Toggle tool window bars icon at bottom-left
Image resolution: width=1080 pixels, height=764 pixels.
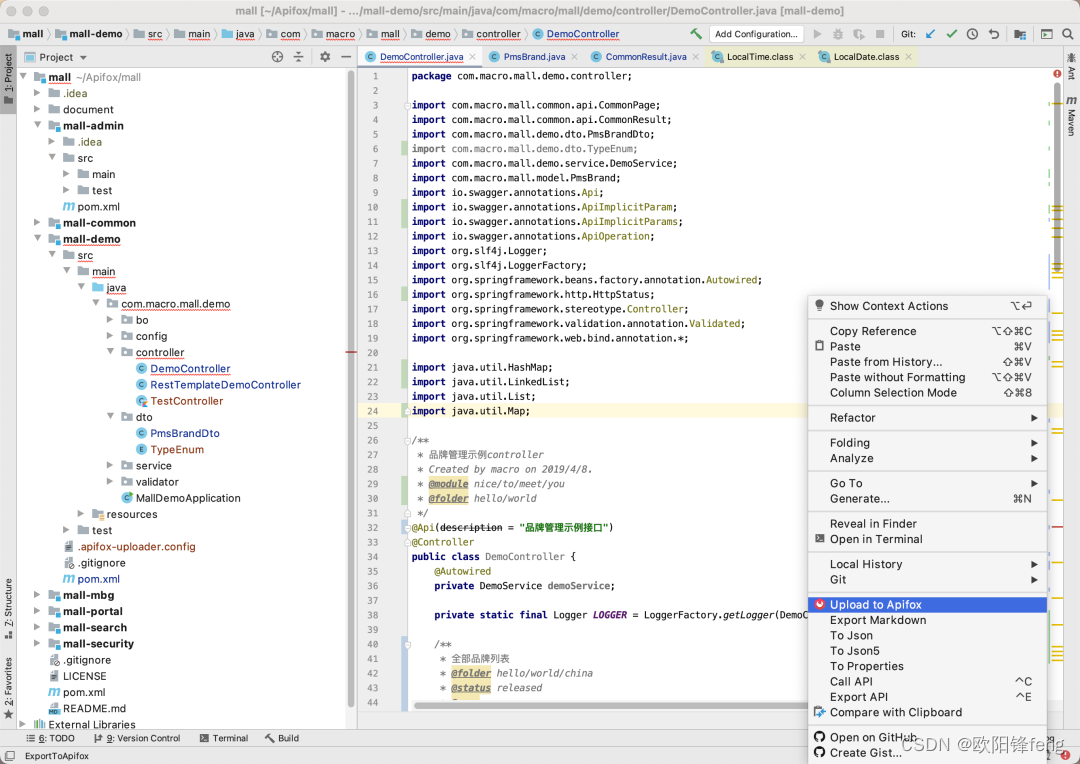point(10,756)
